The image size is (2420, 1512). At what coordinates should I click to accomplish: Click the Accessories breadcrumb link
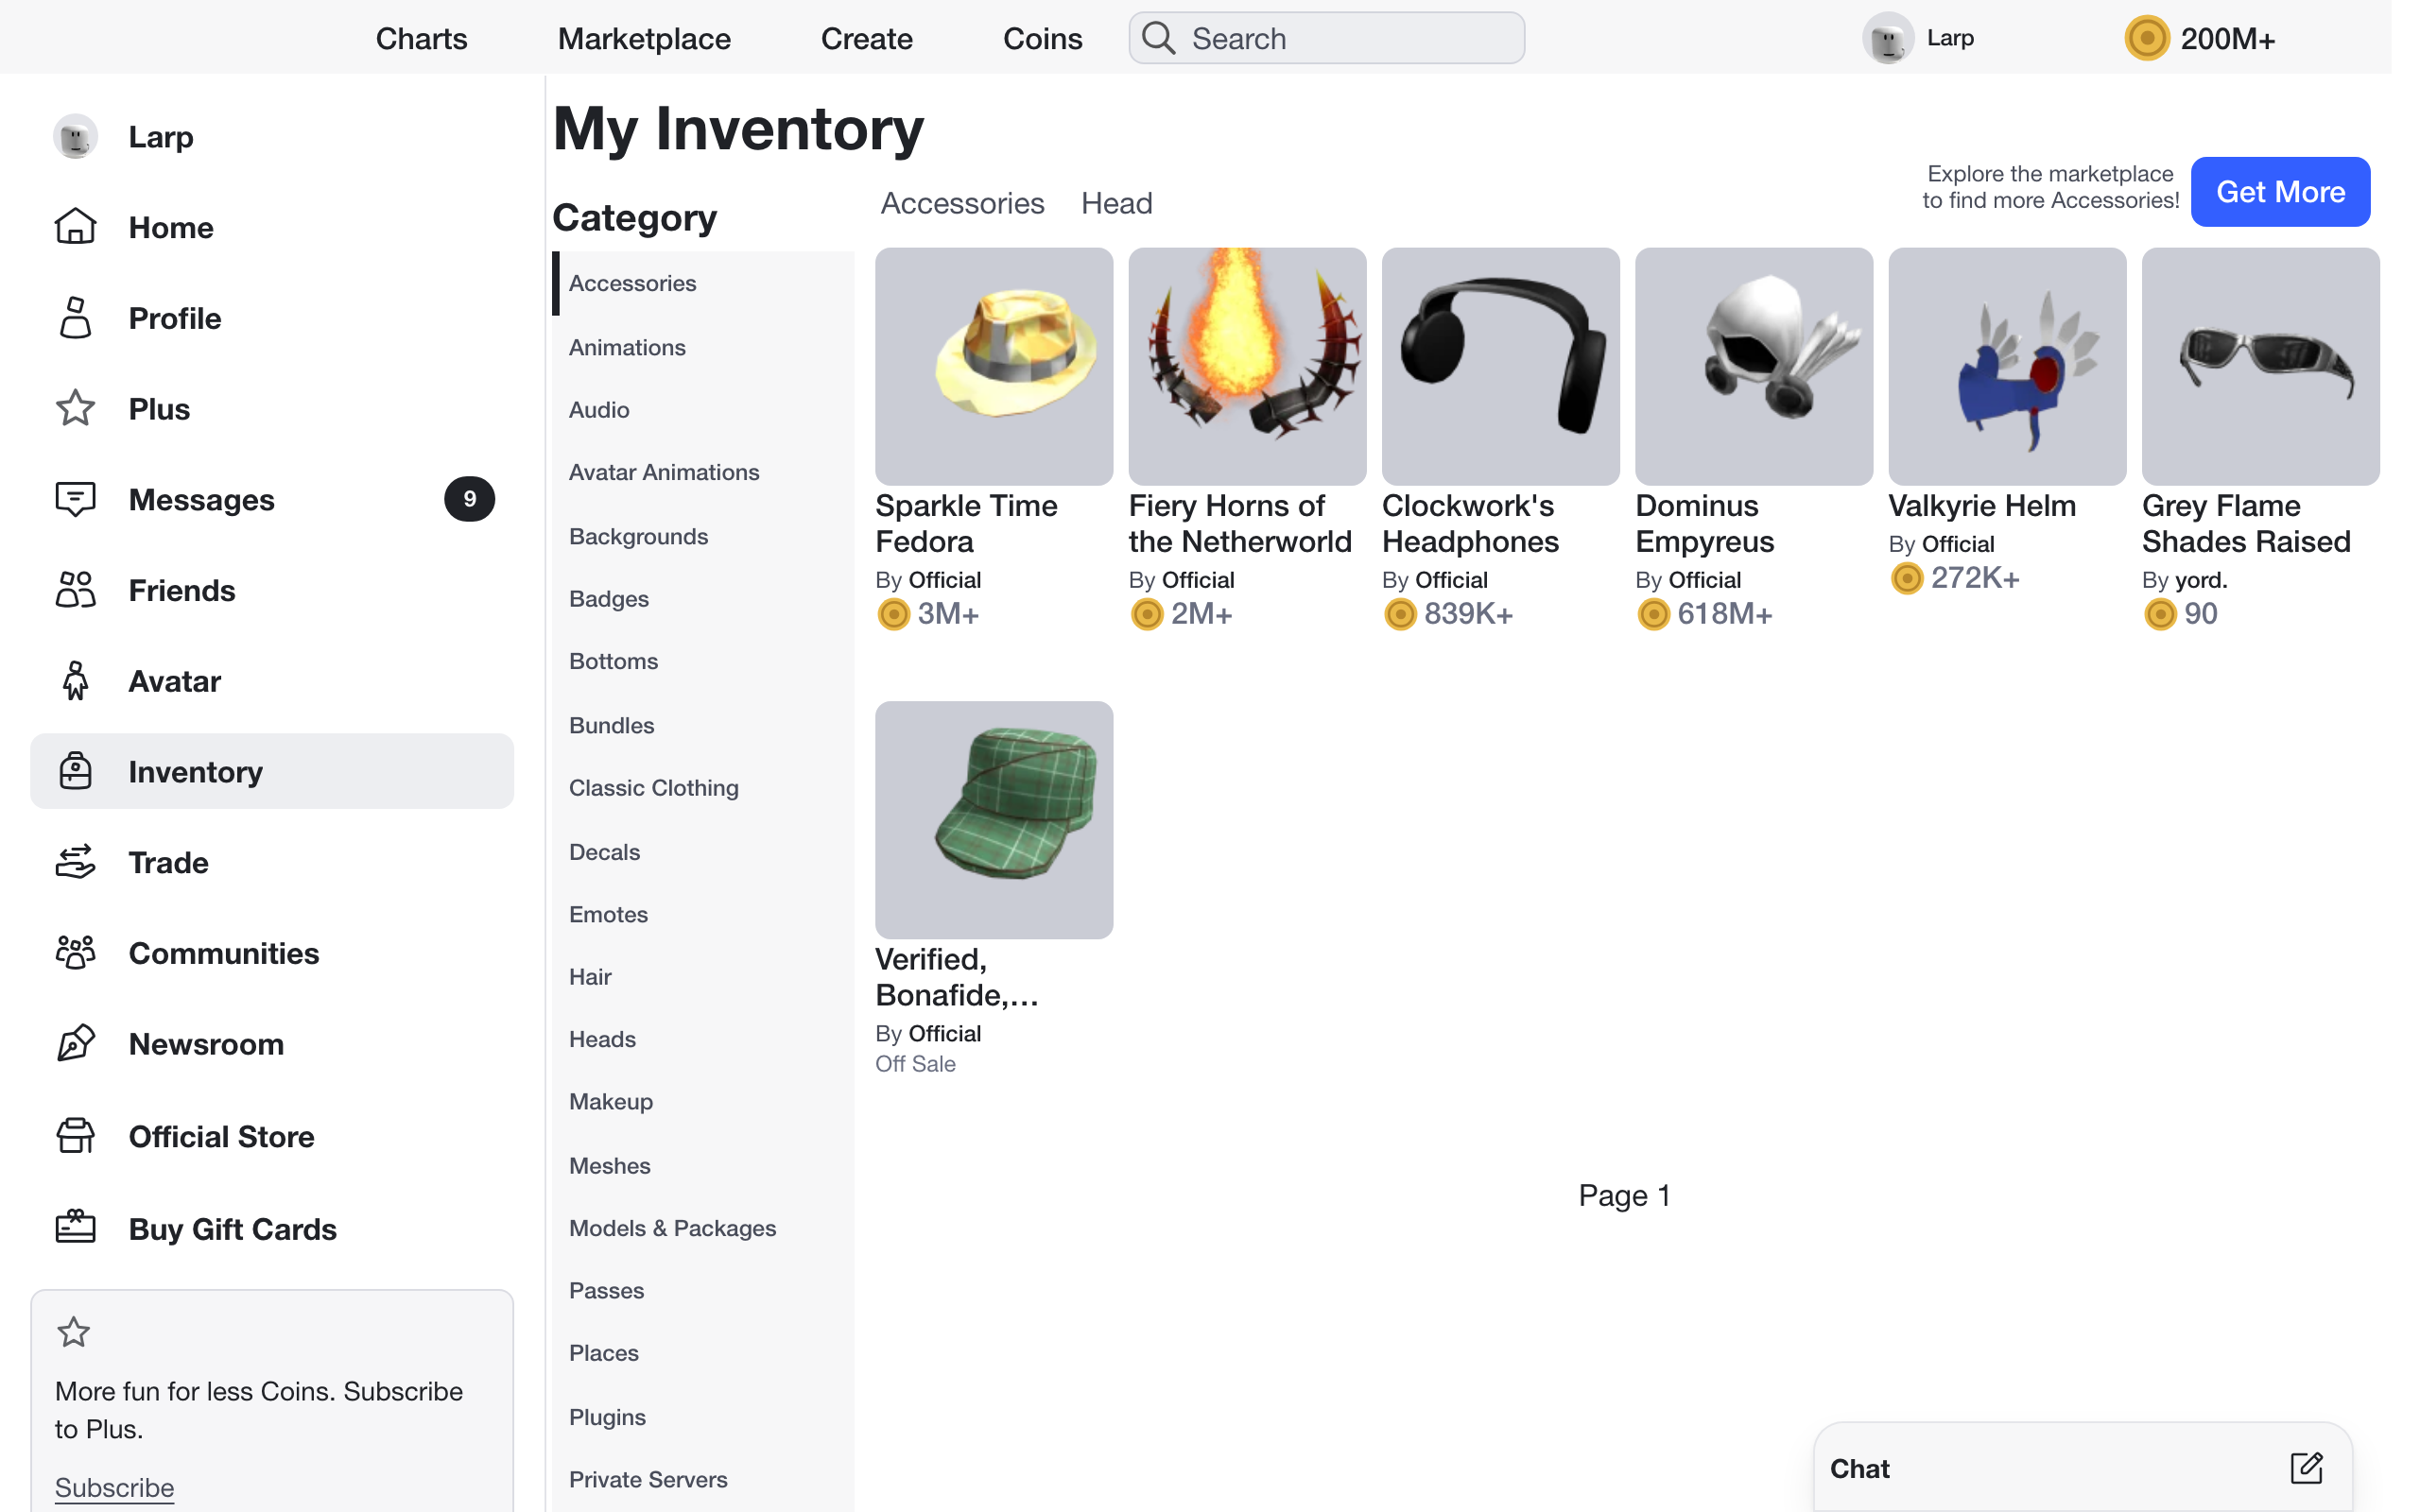point(962,203)
